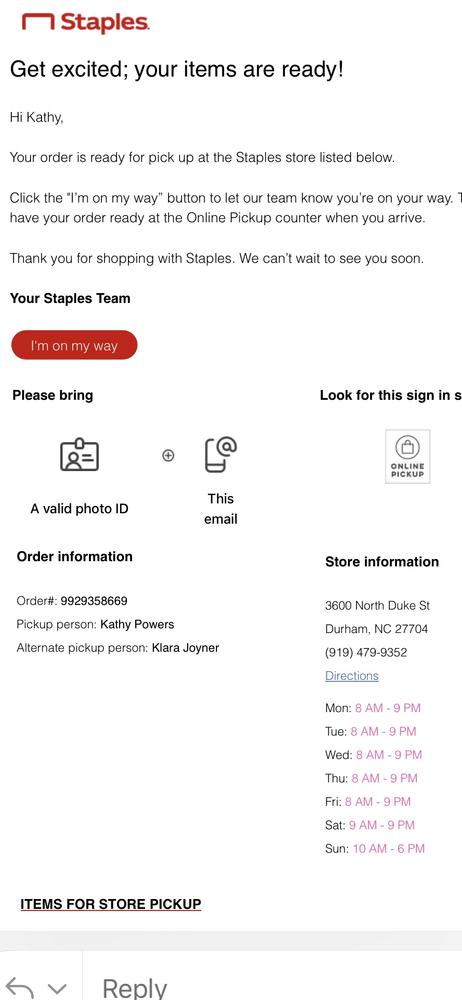Tap the phone email icon
This screenshot has width=462, height=1000.
pyautogui.click(x=221, y=455)
